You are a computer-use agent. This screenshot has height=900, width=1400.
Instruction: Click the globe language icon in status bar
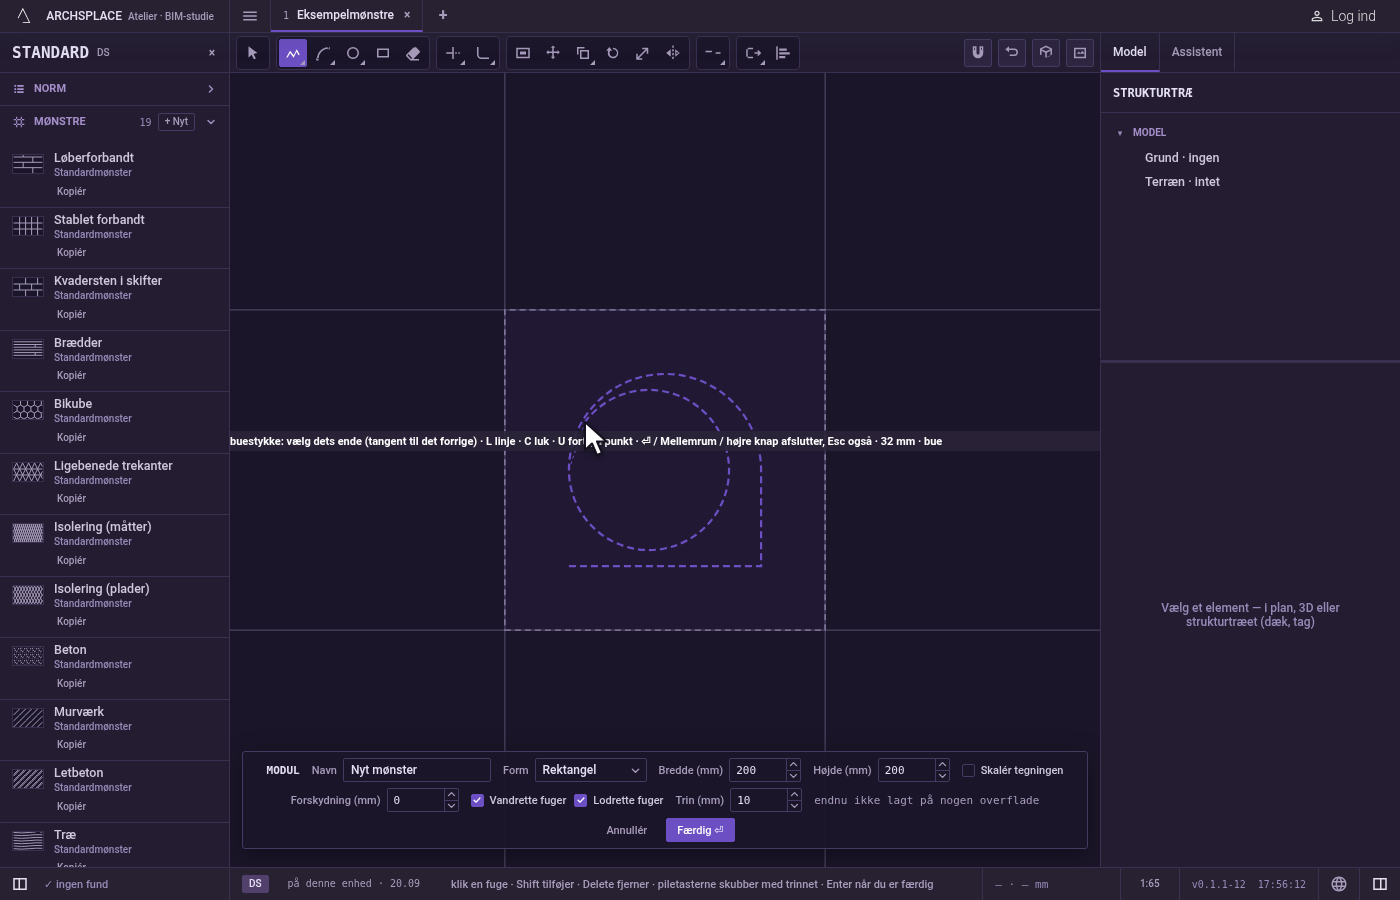pos(1339,884)
